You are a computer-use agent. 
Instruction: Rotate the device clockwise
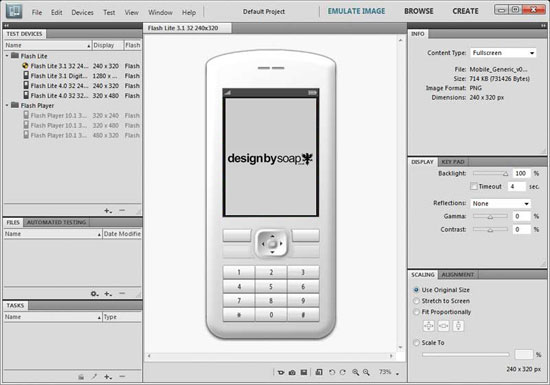coord(343,372)
